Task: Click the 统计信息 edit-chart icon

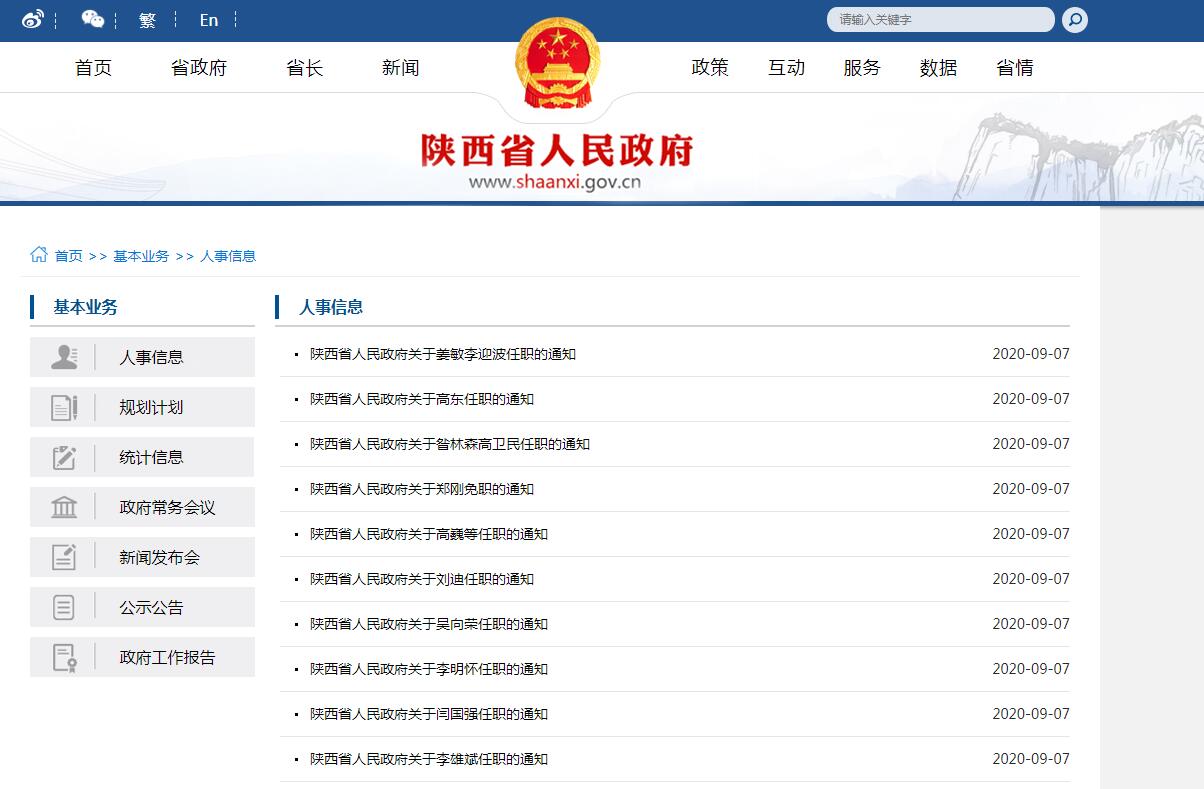Action: pyautogui.click(x=64, y=457)
